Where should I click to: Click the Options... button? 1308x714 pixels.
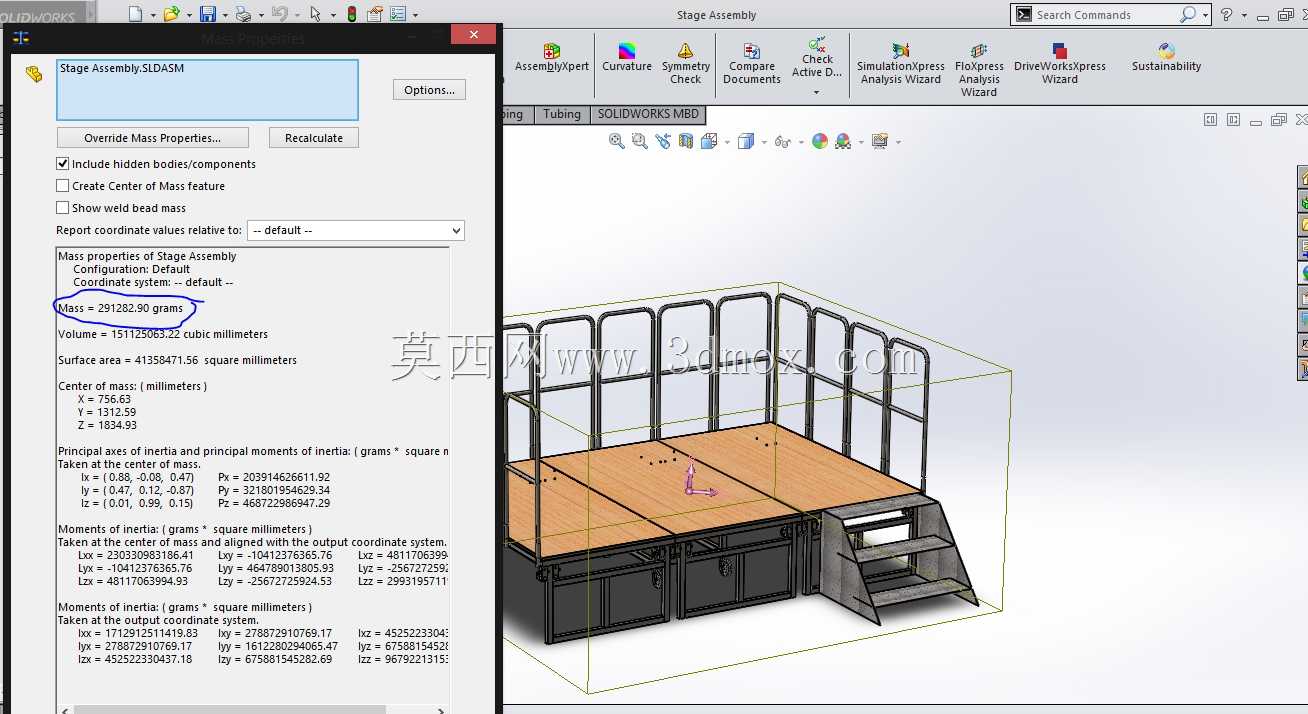click(x=429, y=90)
